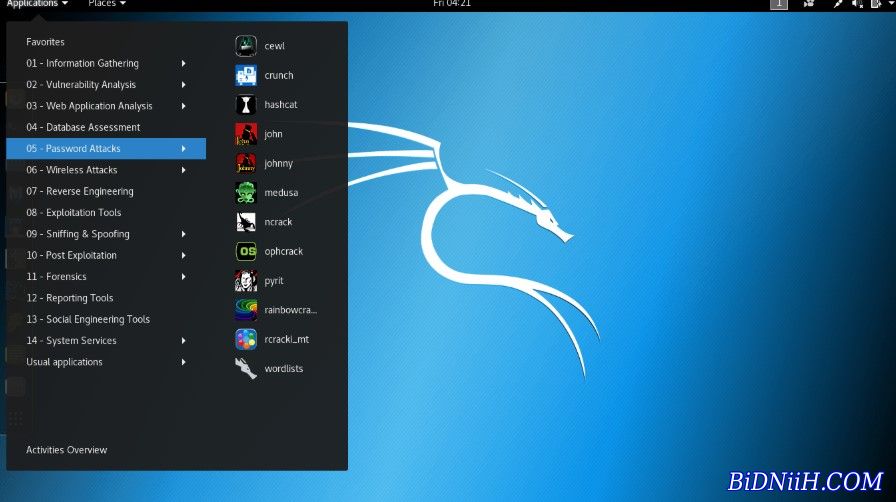Expand 11 - Forensics submenu arrow
The image size is (896, 502).
(183, 277)
